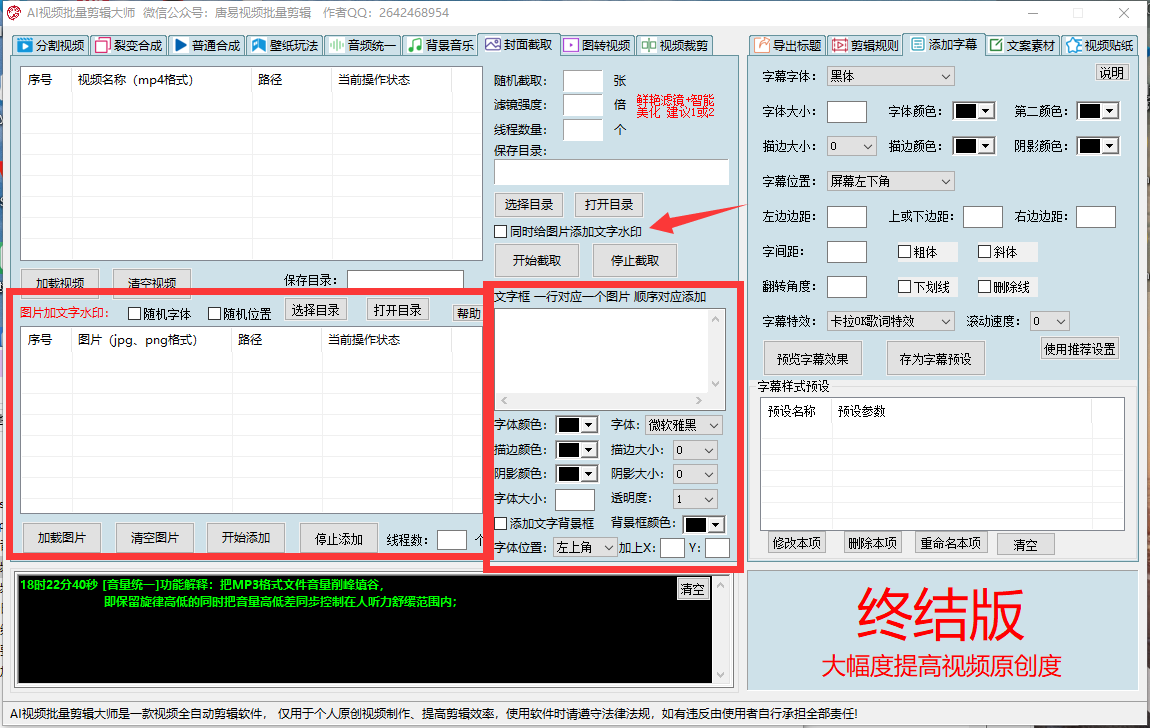Screen dimensions: 1150x728
Task: Click the subtitle 描边色 color swatch
Action: coord(973,147)
